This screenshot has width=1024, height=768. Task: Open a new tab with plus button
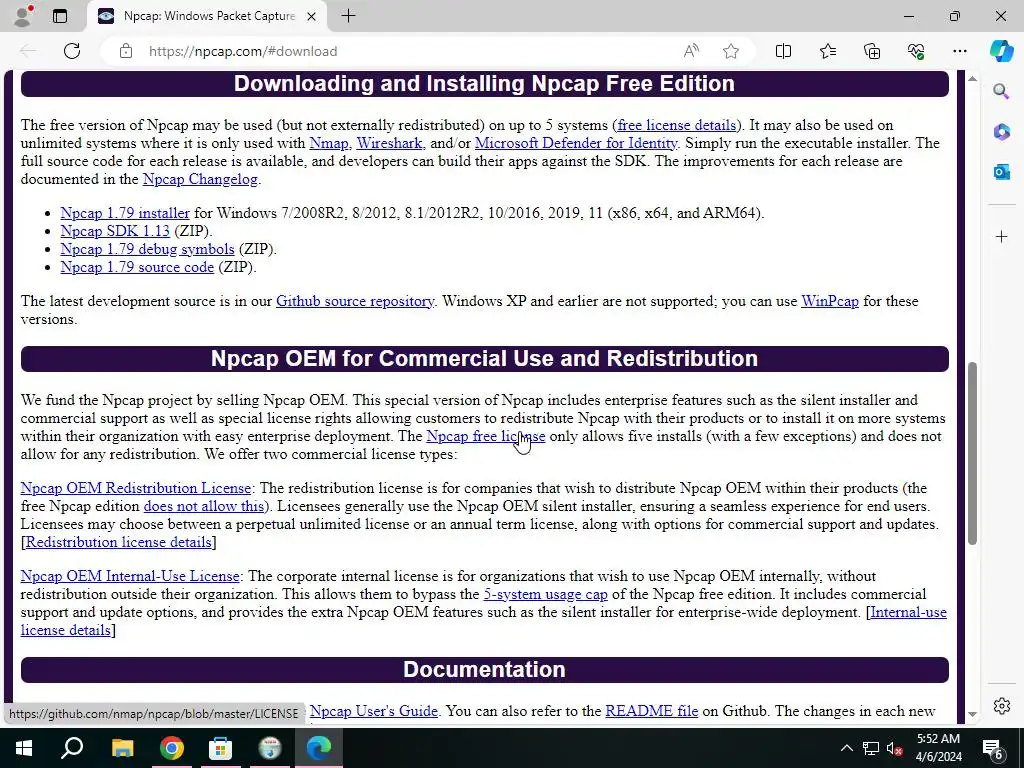pos(349,16)
